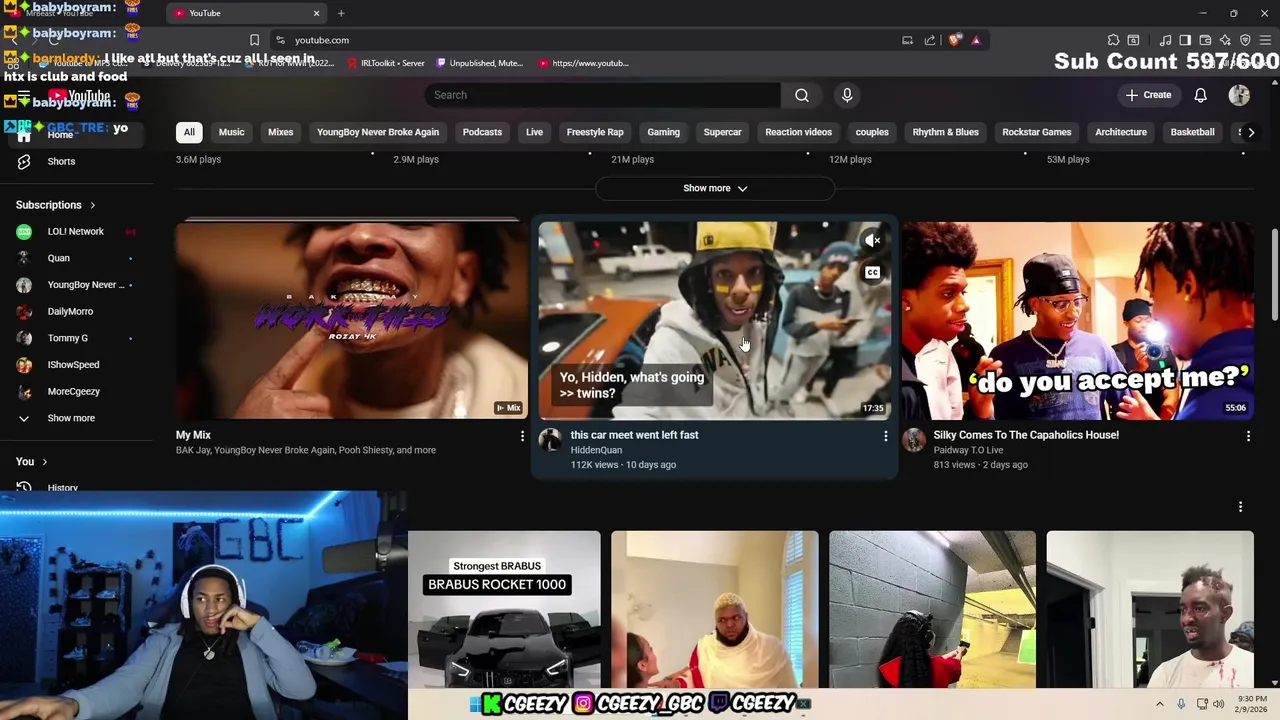Open Brave Shields icon in address bar

pyautogui.click(x=955, y=40)
